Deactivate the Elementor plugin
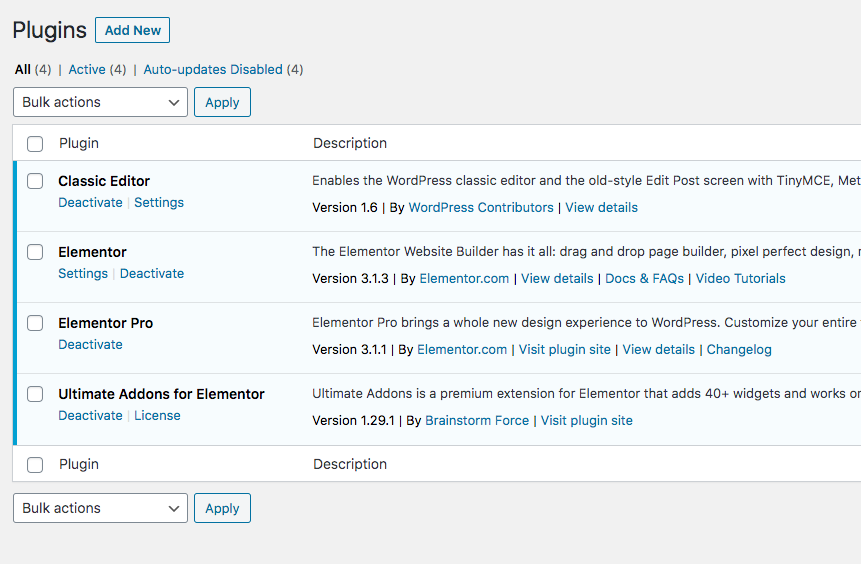The width and height of the screenshot is (861, 564). pyautogui.click(x=152, y=273)
